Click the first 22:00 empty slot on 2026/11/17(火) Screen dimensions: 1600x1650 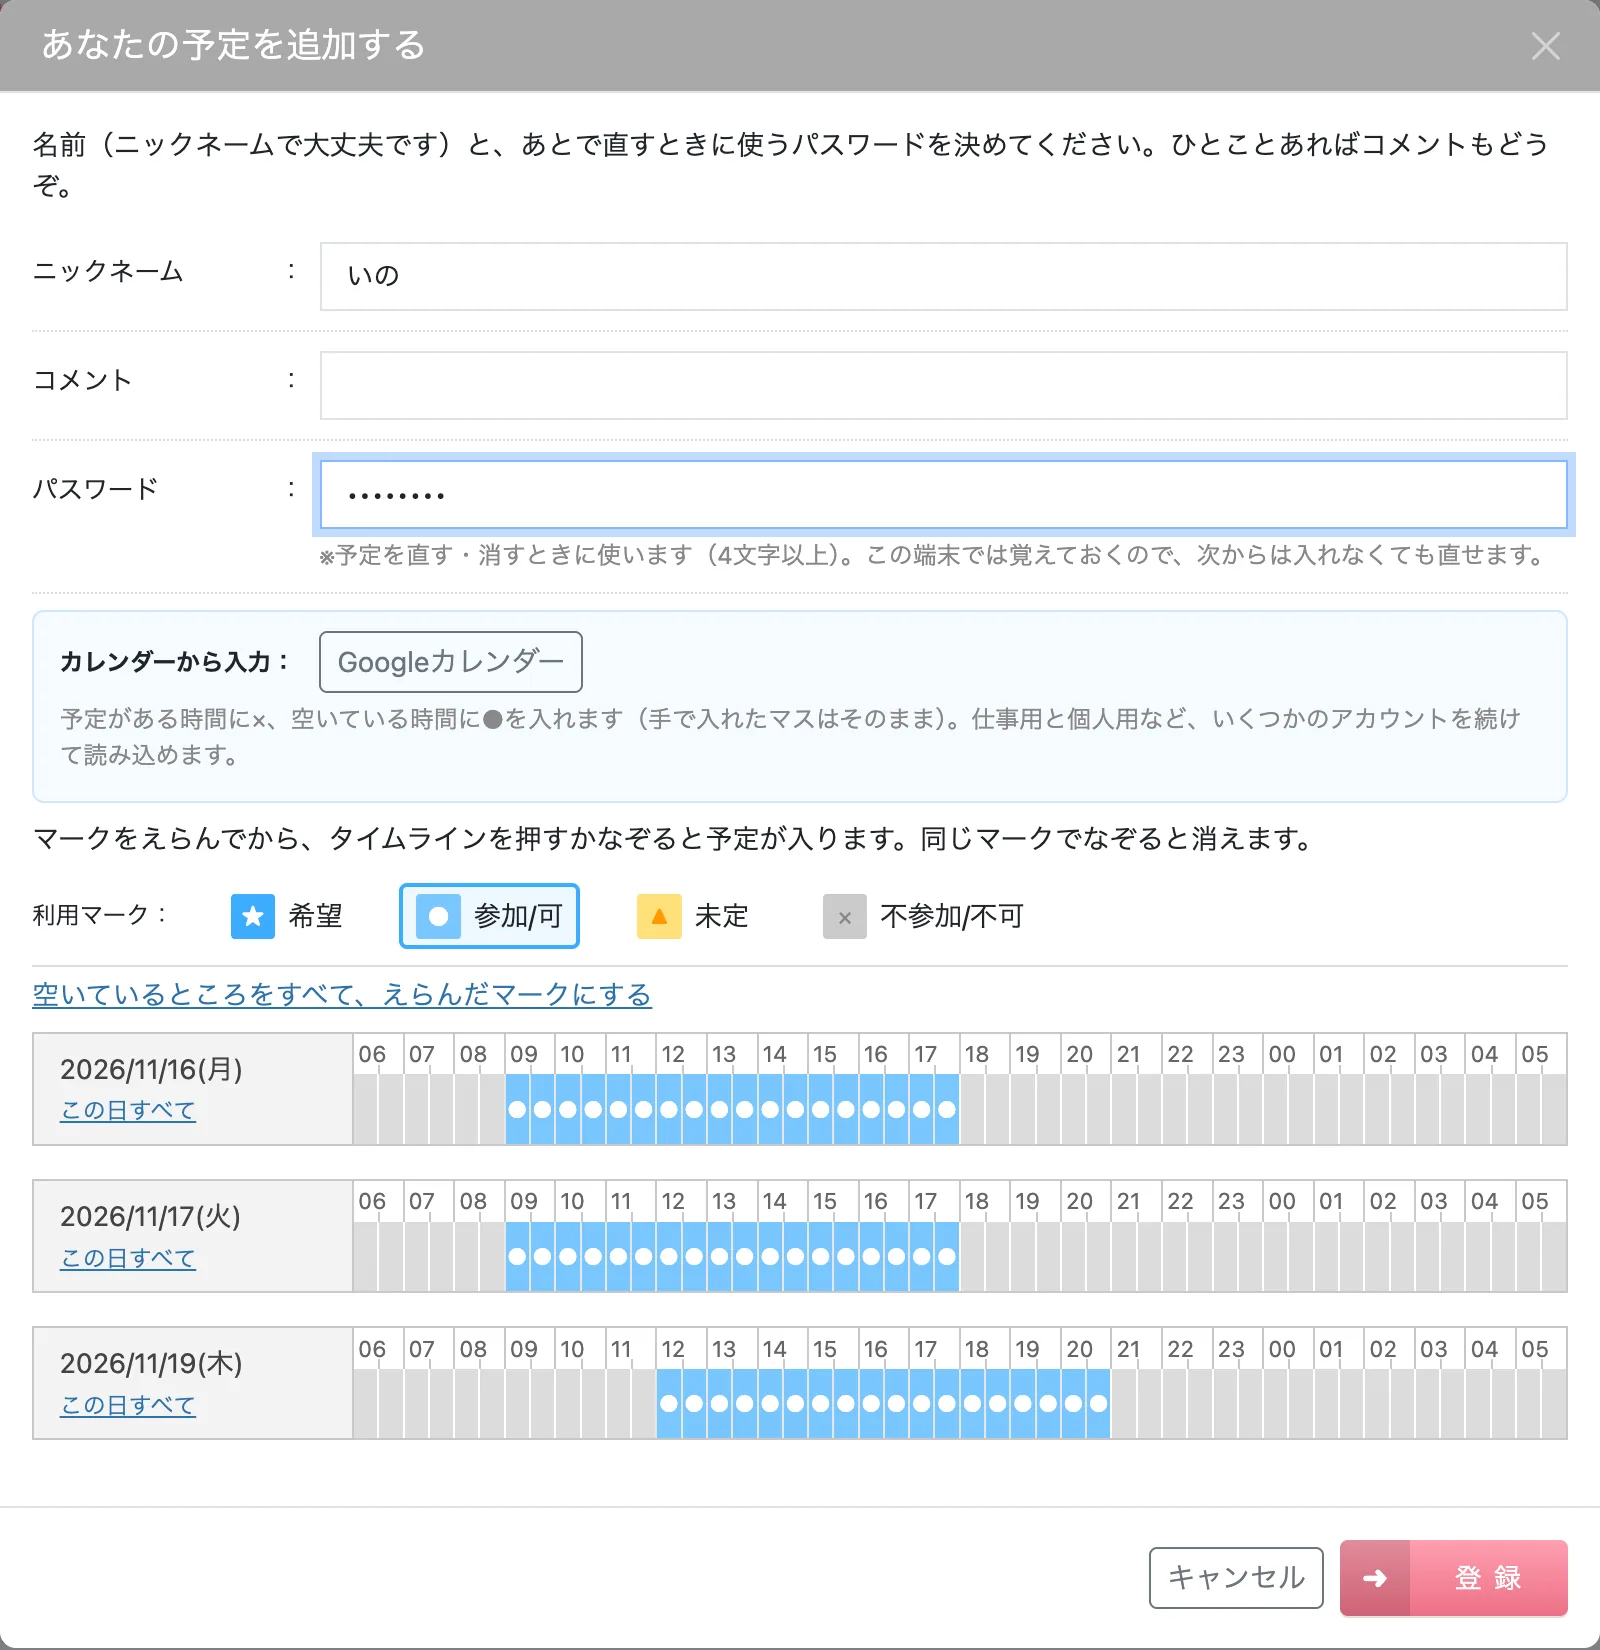point(1175,1256)
